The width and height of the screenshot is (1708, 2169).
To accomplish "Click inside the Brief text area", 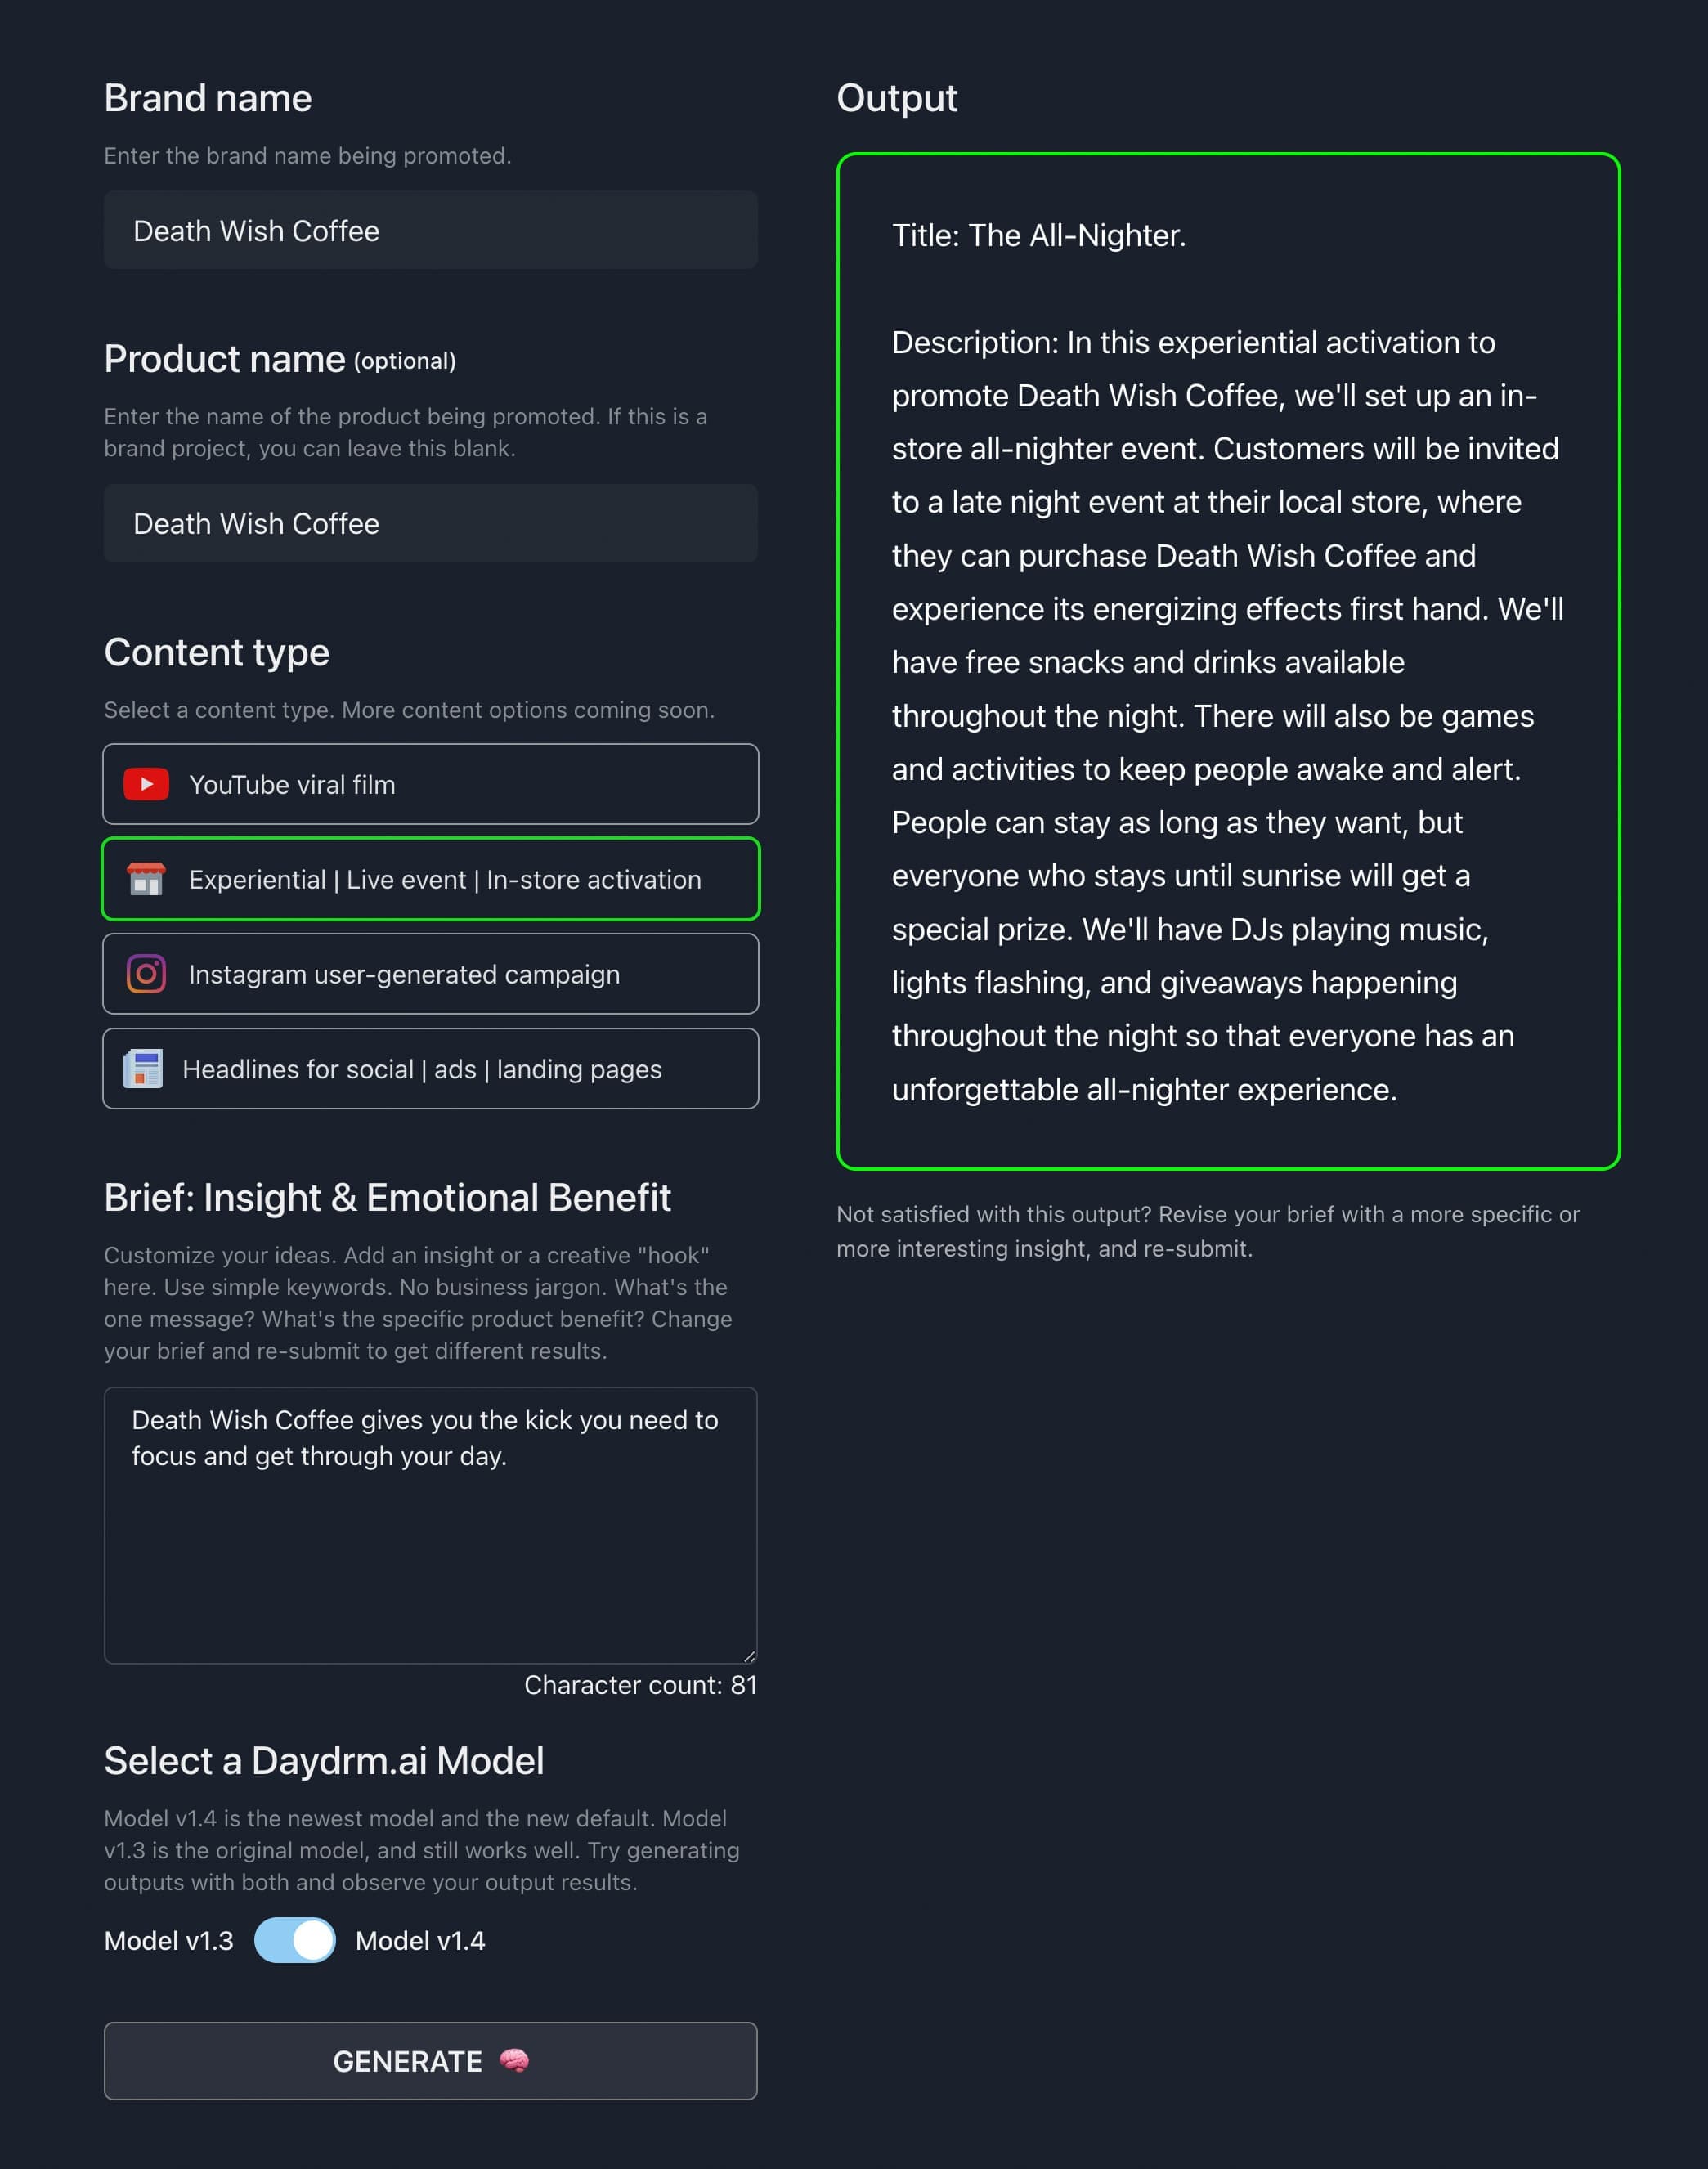I will pyautogui.click(x=430, y=1520).
